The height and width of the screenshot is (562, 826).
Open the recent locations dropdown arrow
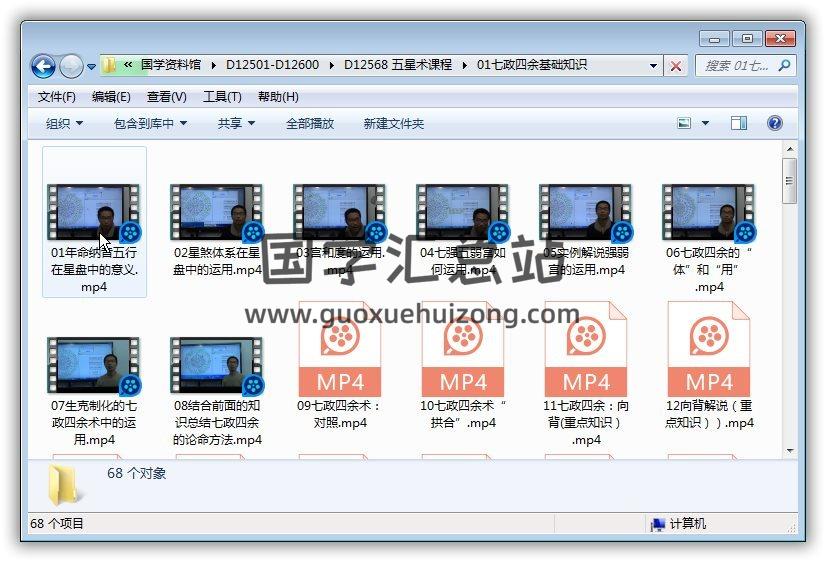click(91, 67)
